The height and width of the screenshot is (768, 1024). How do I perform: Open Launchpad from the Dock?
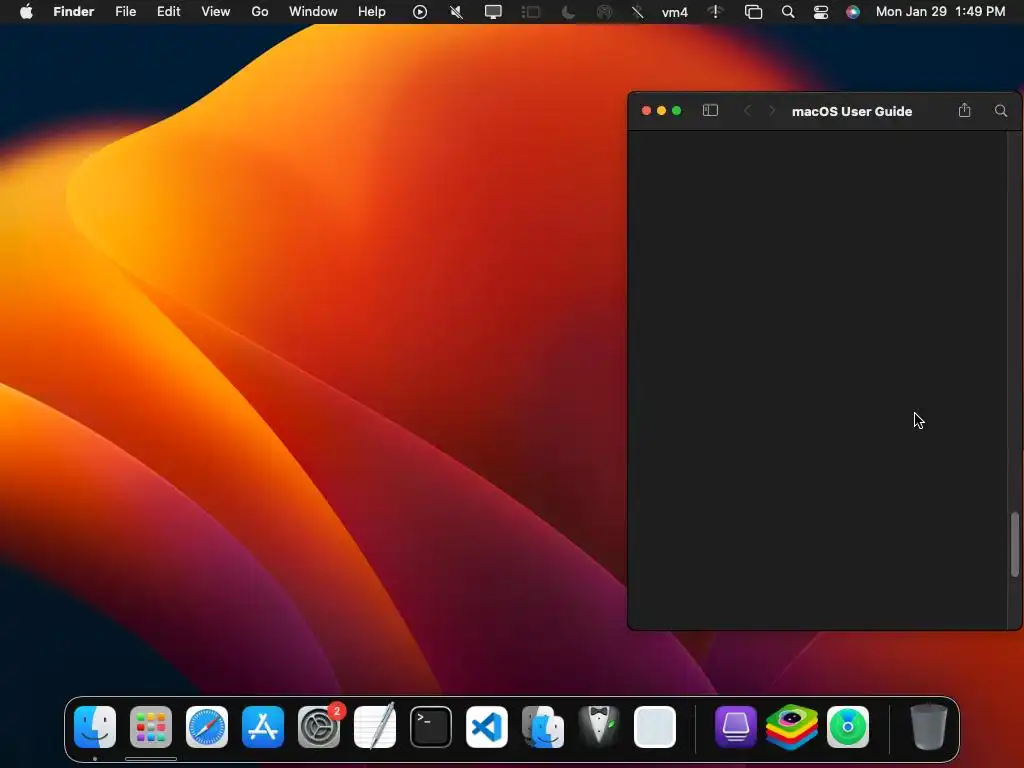pyautogui.click(x=151, y=727)
